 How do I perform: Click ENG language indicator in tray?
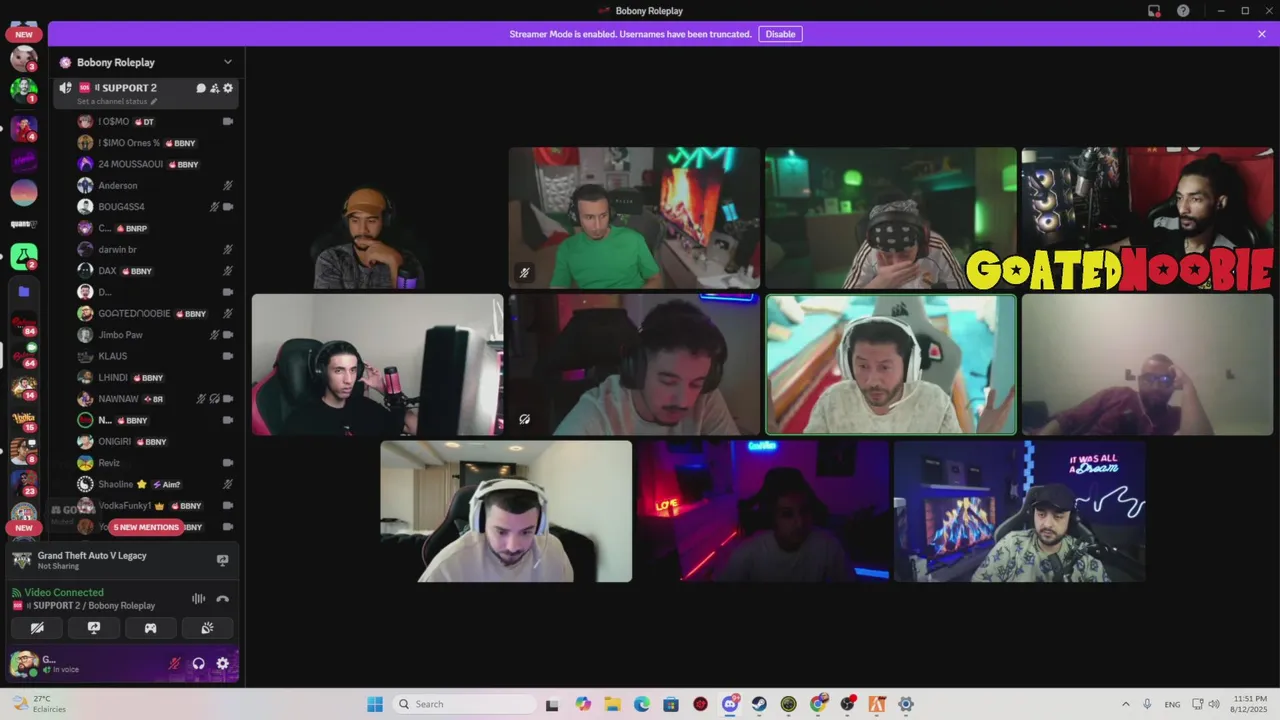(1172, 704)
